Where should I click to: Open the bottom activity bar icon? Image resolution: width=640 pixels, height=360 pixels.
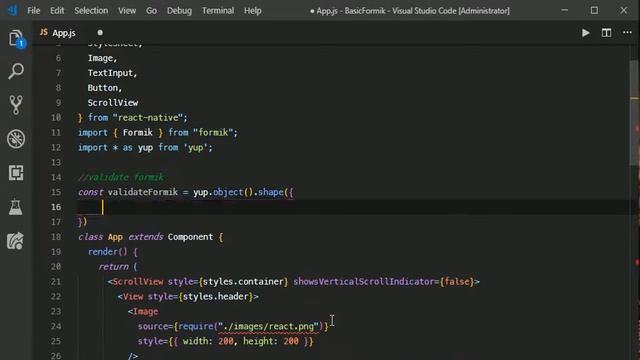click(16, 241)
